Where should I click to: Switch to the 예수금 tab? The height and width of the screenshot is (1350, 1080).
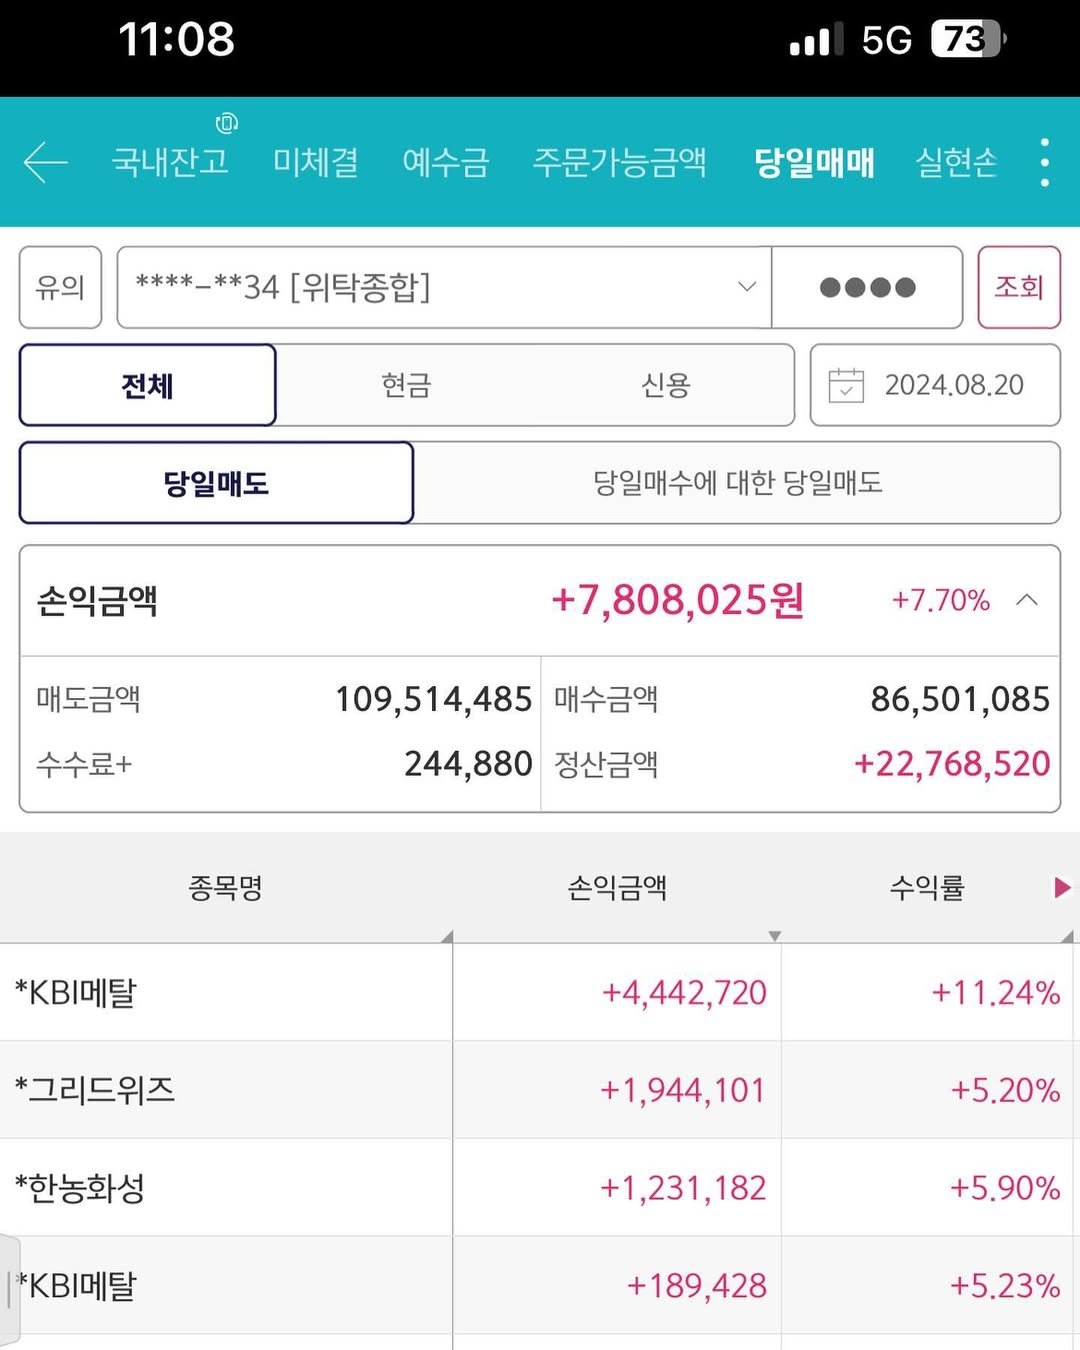[x=446, y=162]
